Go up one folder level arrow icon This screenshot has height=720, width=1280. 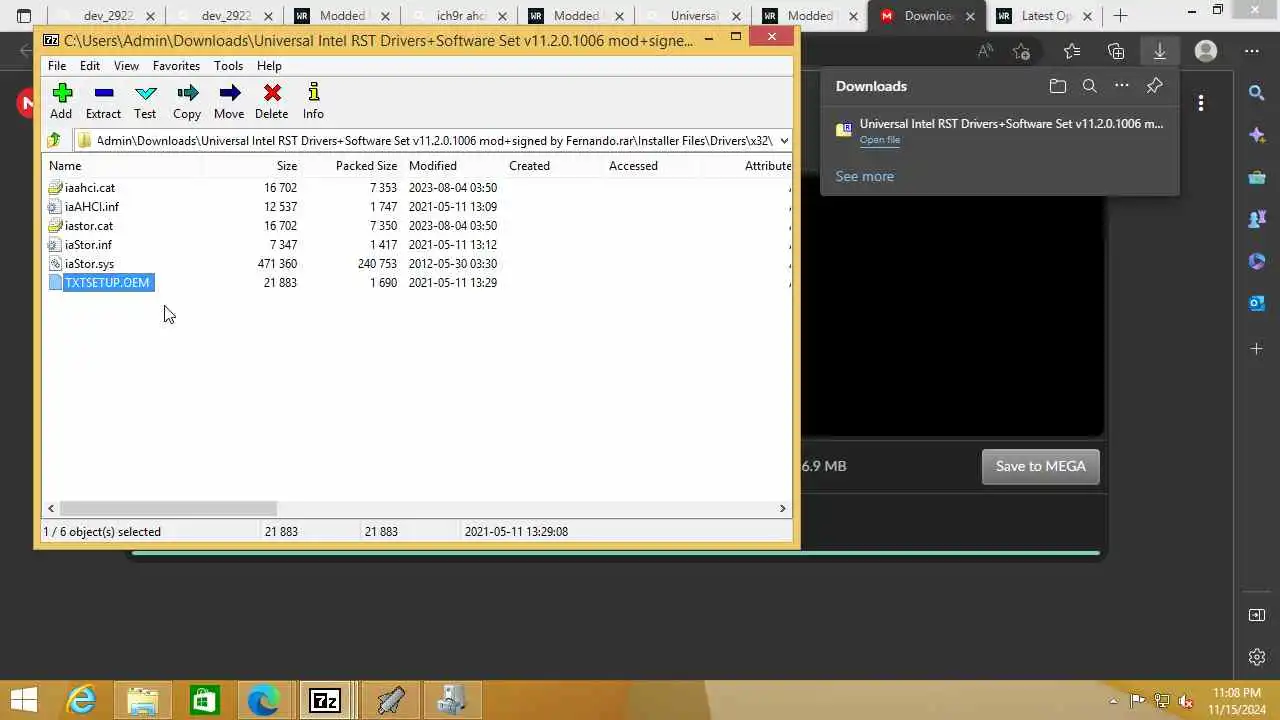(x=55, y=141)
